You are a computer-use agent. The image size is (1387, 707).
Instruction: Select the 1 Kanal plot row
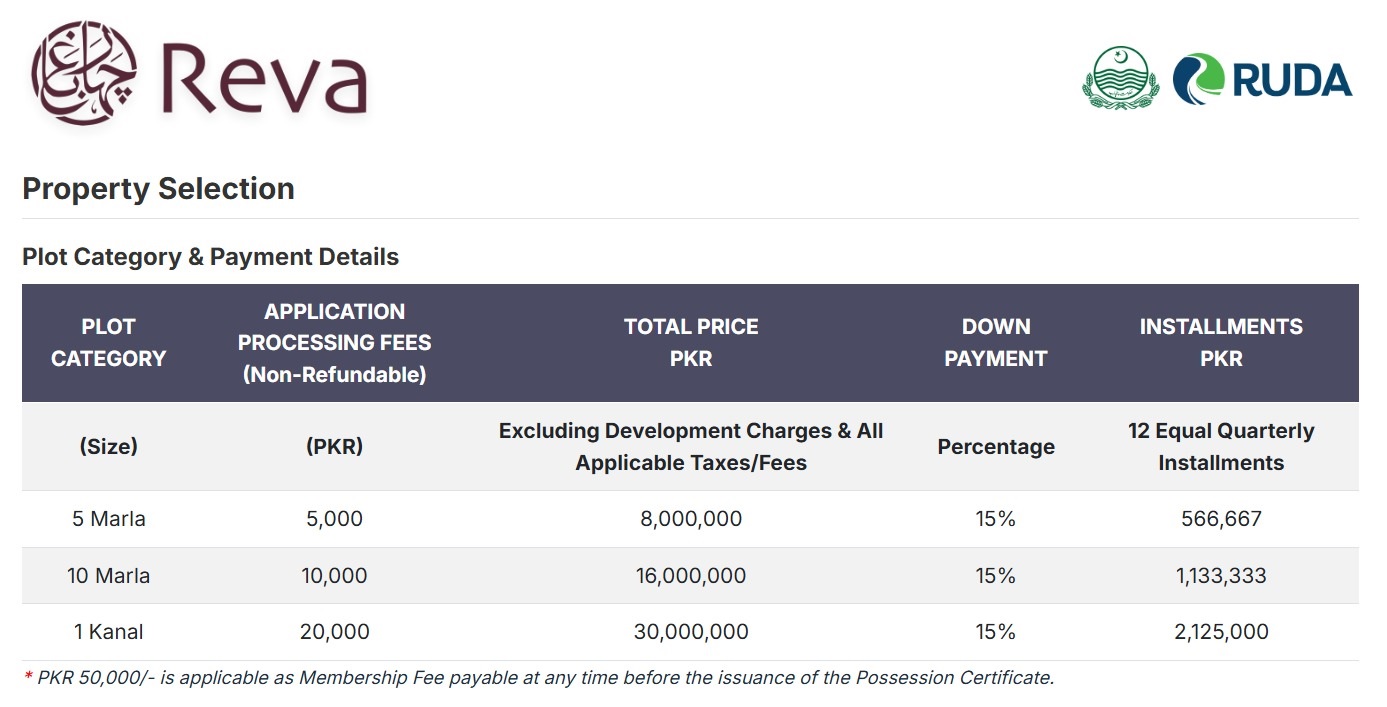tap(109, 632)
